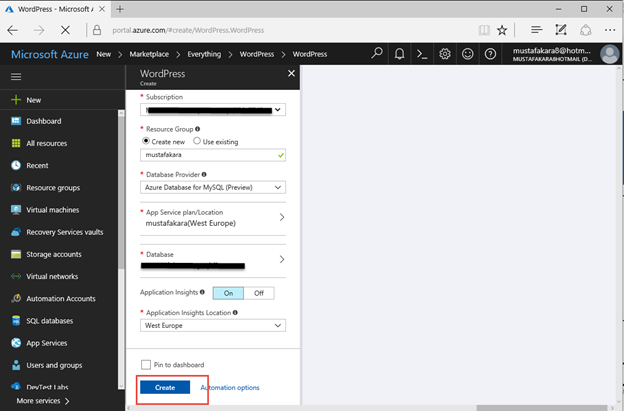The width and height of the screenshot is (624, 411).
Task: Select Use existing resource group radio
Action: click(197, 141)
